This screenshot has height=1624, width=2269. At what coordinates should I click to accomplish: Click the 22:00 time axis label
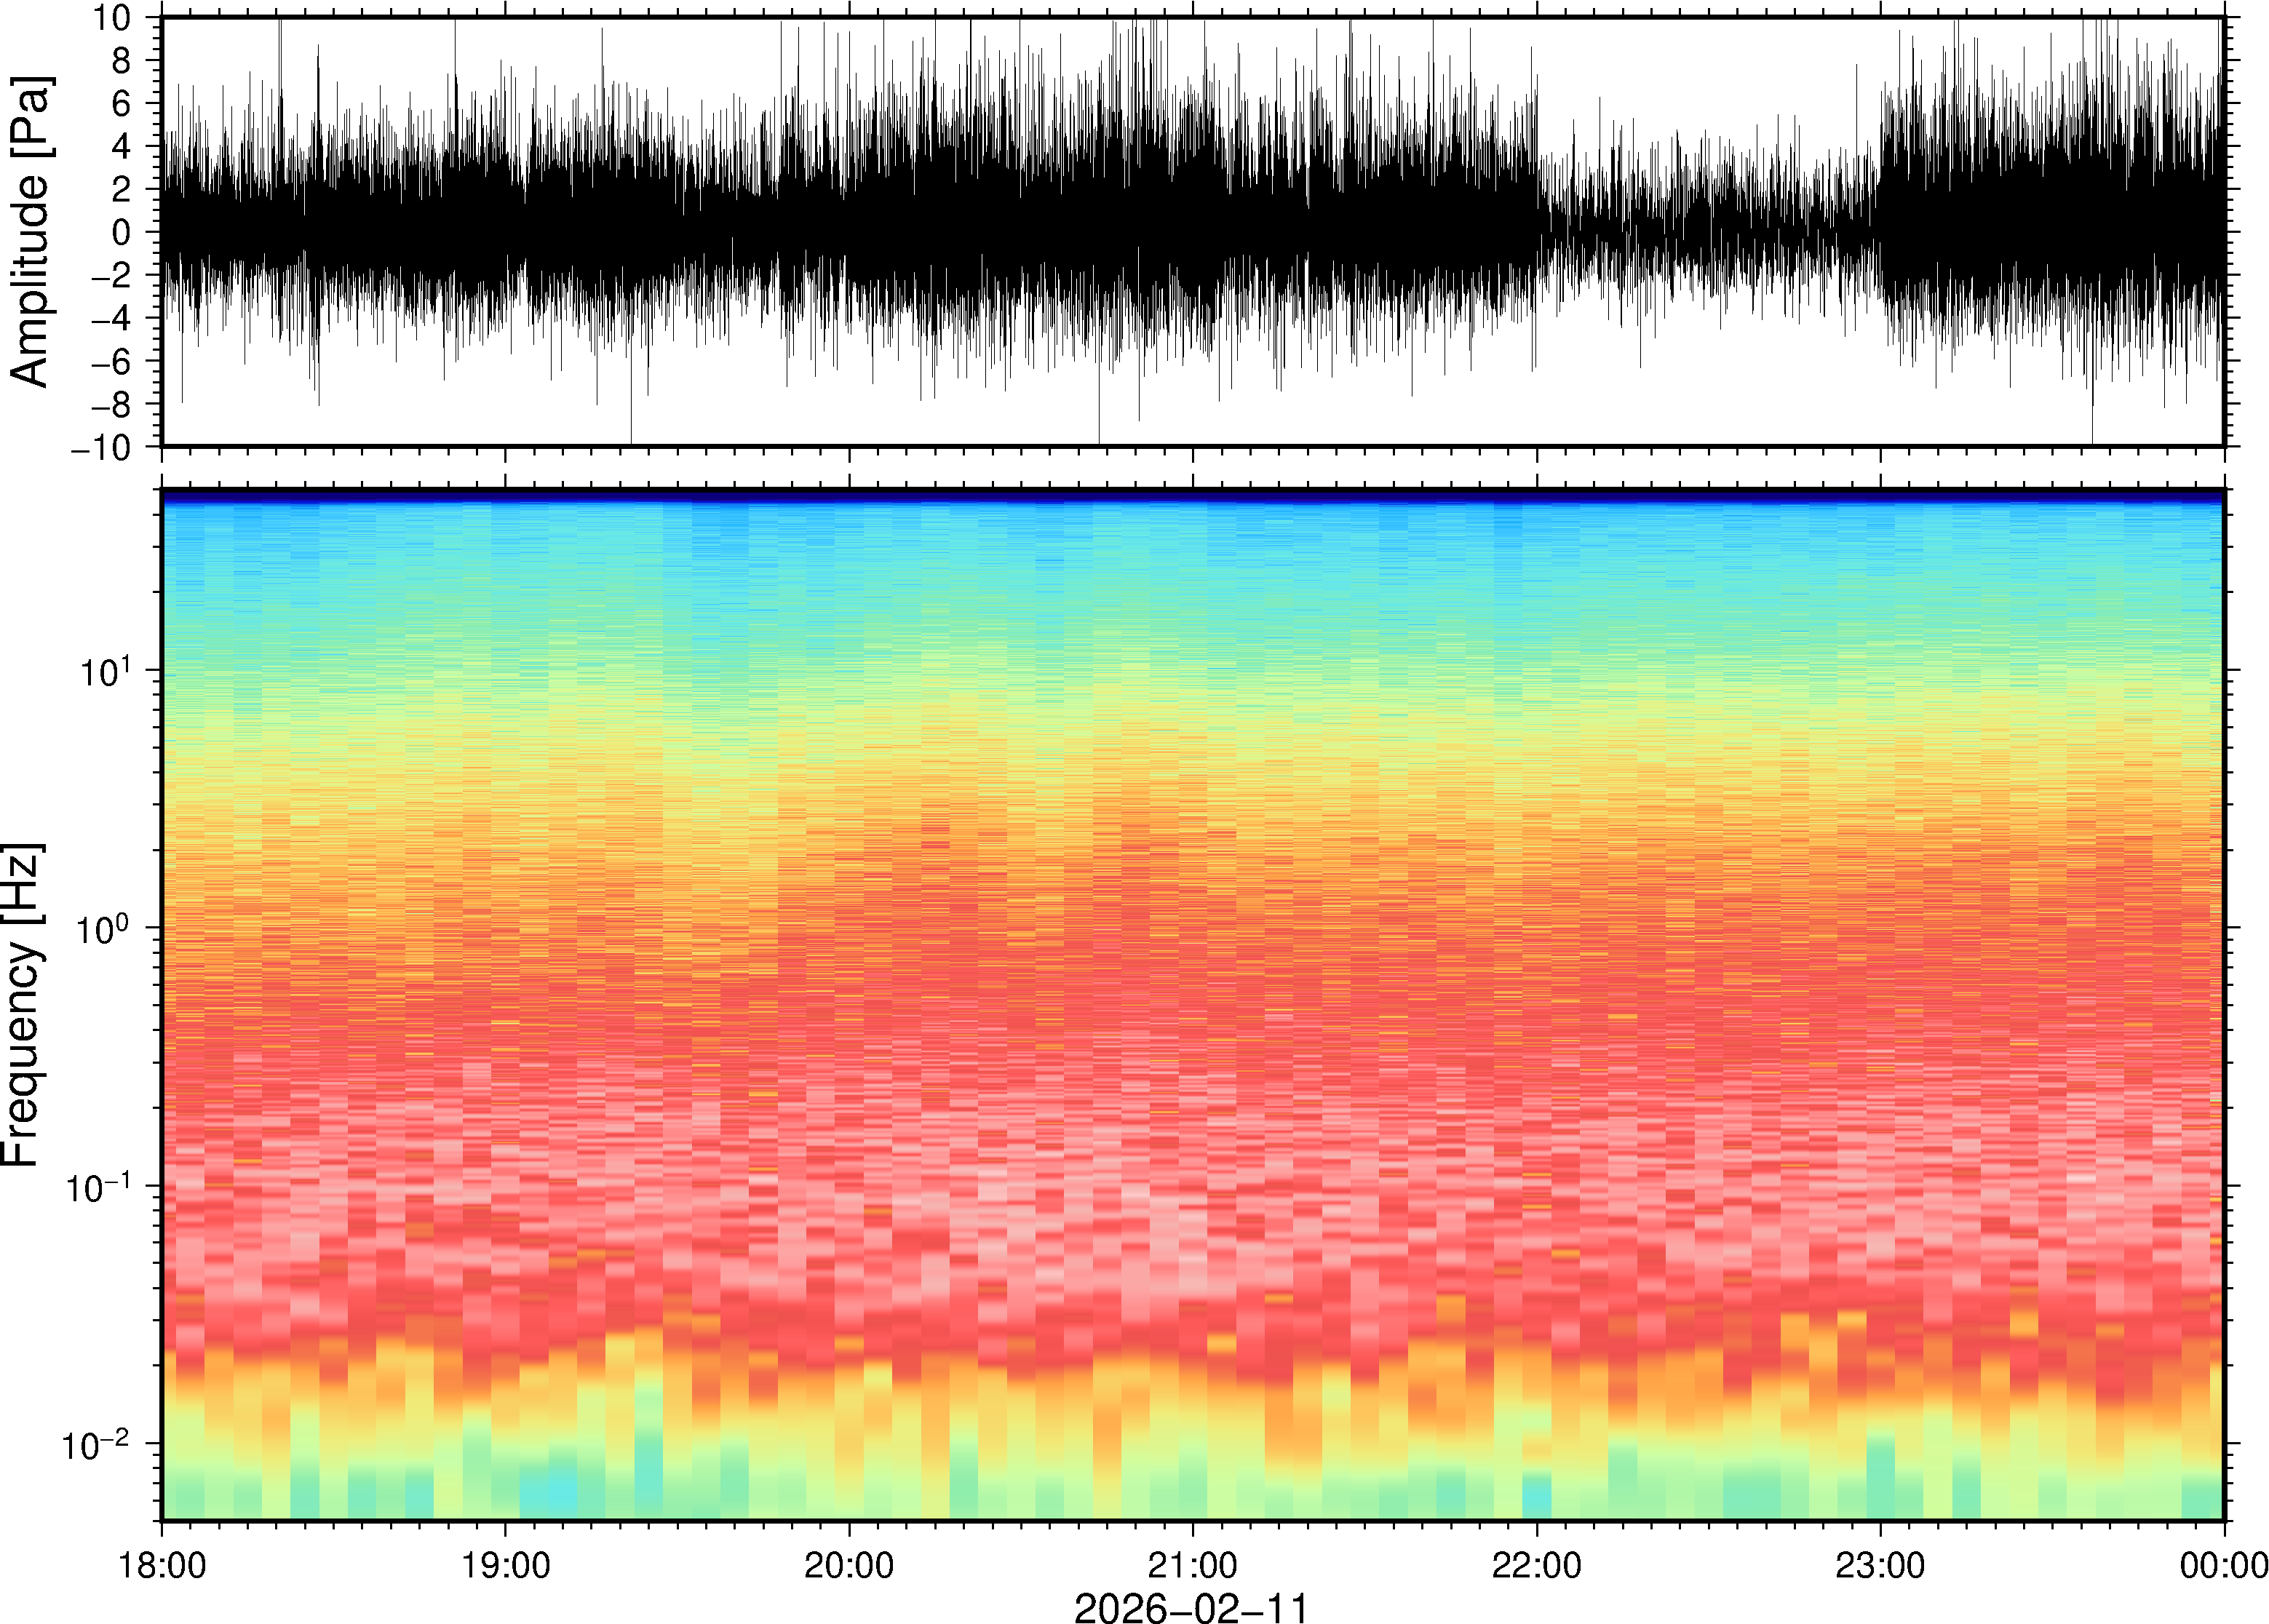point(1536,1565)
